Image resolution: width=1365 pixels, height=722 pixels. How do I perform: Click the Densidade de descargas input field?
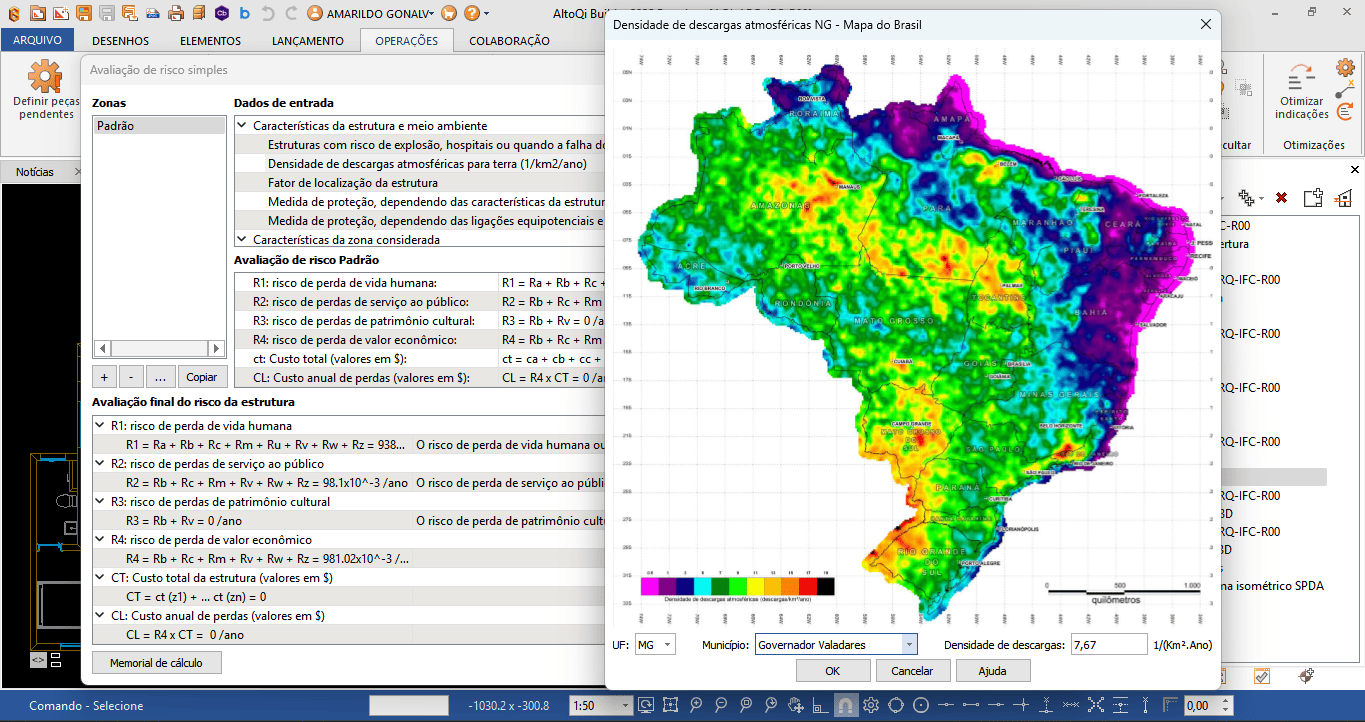pos(1107,645)
